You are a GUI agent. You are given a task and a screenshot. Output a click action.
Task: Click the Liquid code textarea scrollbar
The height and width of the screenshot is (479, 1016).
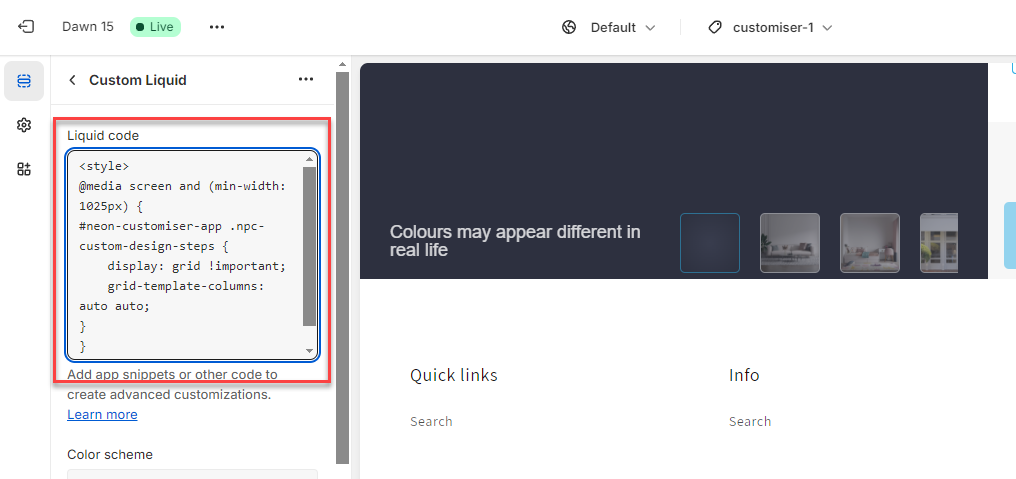[x=309, y=245]
